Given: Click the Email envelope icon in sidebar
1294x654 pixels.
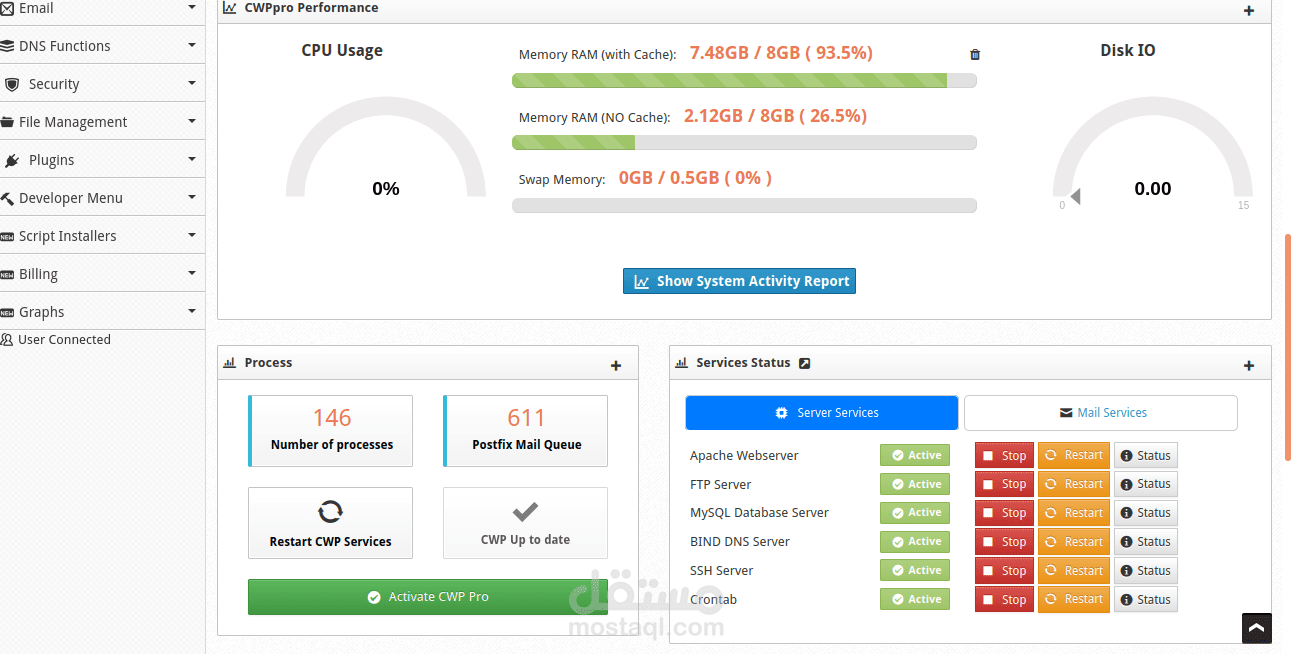Looking at the screenshot, I should 7,8.
